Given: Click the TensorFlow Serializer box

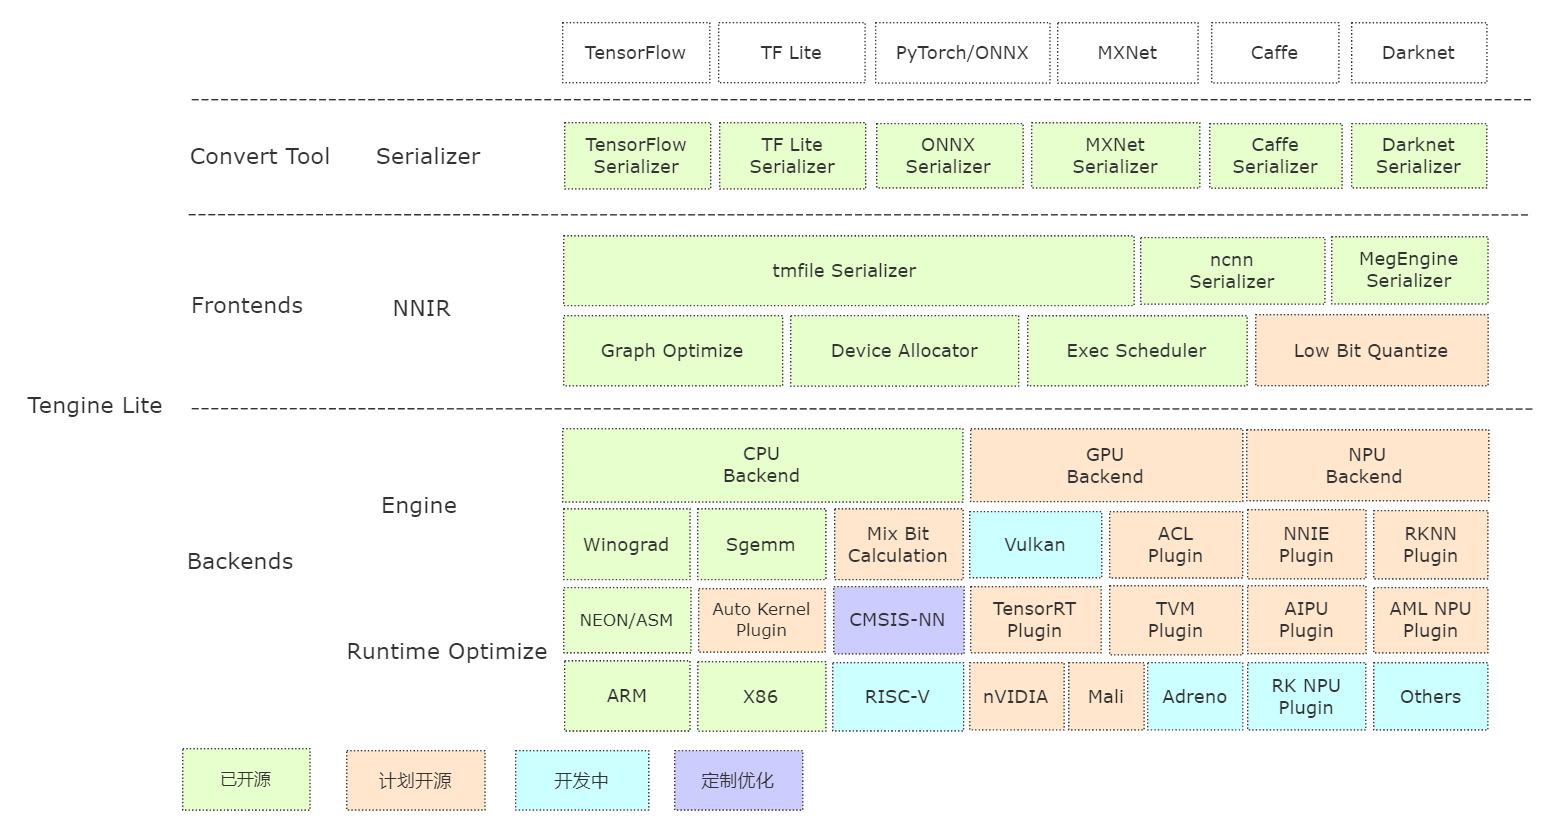Looking at the screenshot, I should [637, 156].
